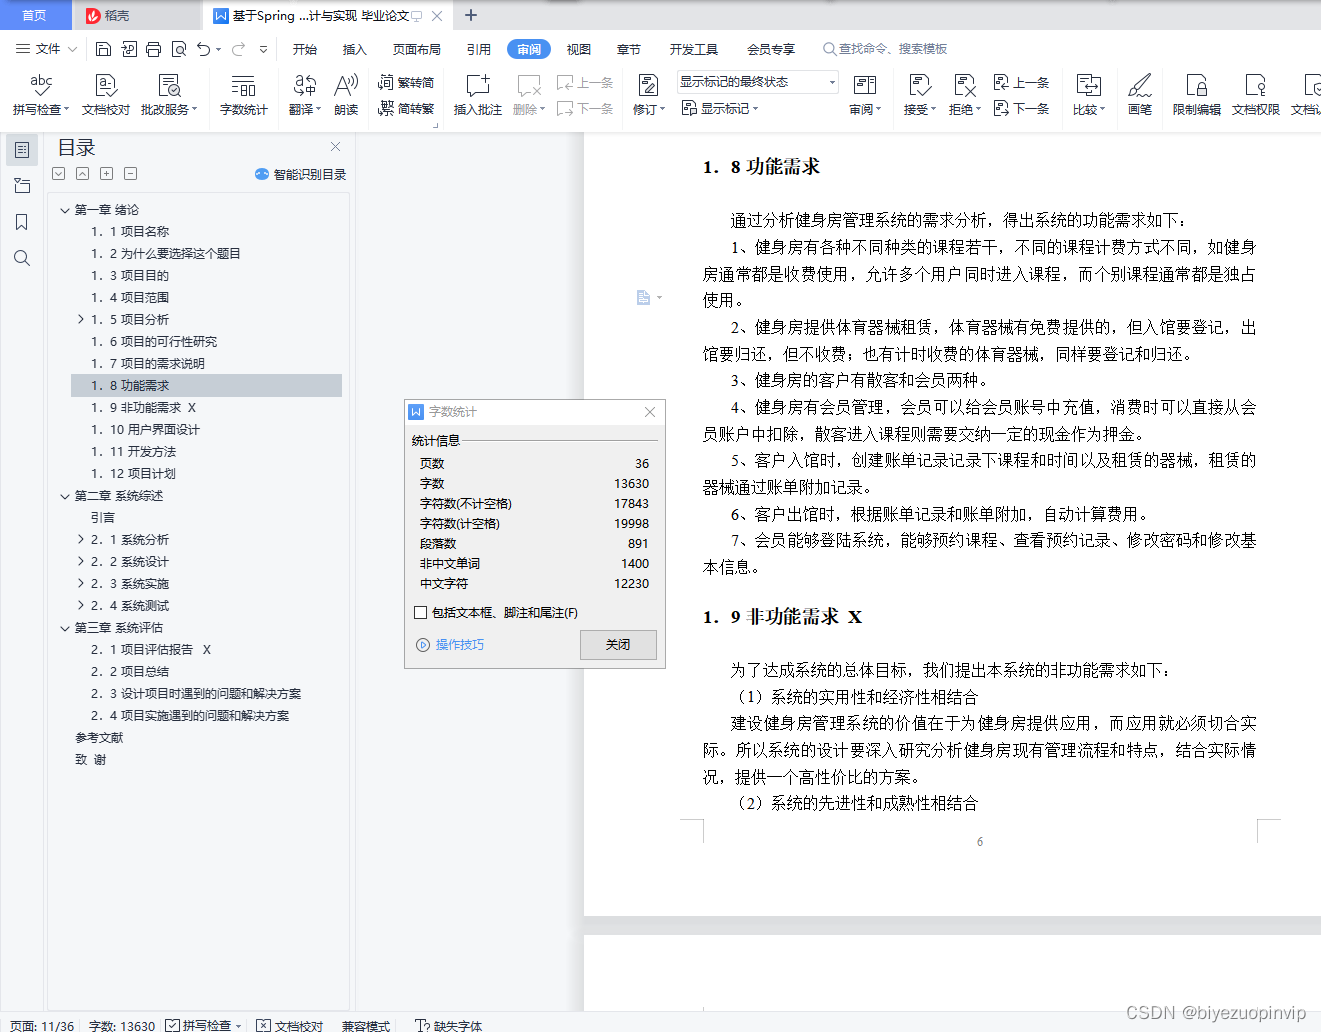The image size is (1321, 1032).
Task: Open 限制编辑 restrict editing
Action: point(1196,95)
